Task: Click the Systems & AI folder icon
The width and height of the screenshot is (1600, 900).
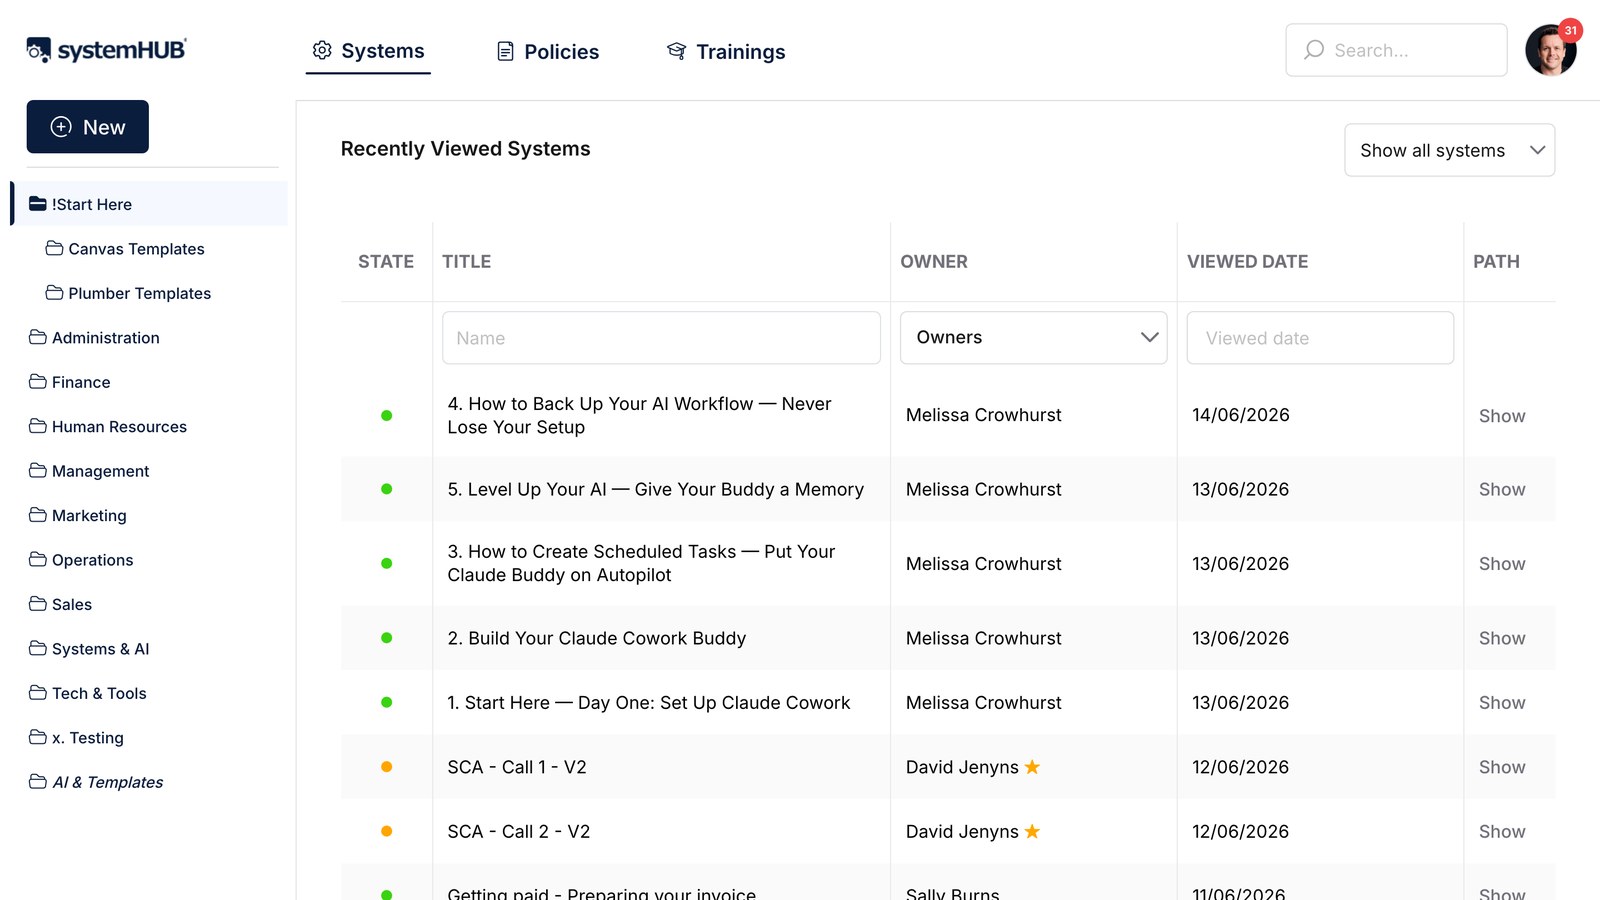Action: [38, 648]
